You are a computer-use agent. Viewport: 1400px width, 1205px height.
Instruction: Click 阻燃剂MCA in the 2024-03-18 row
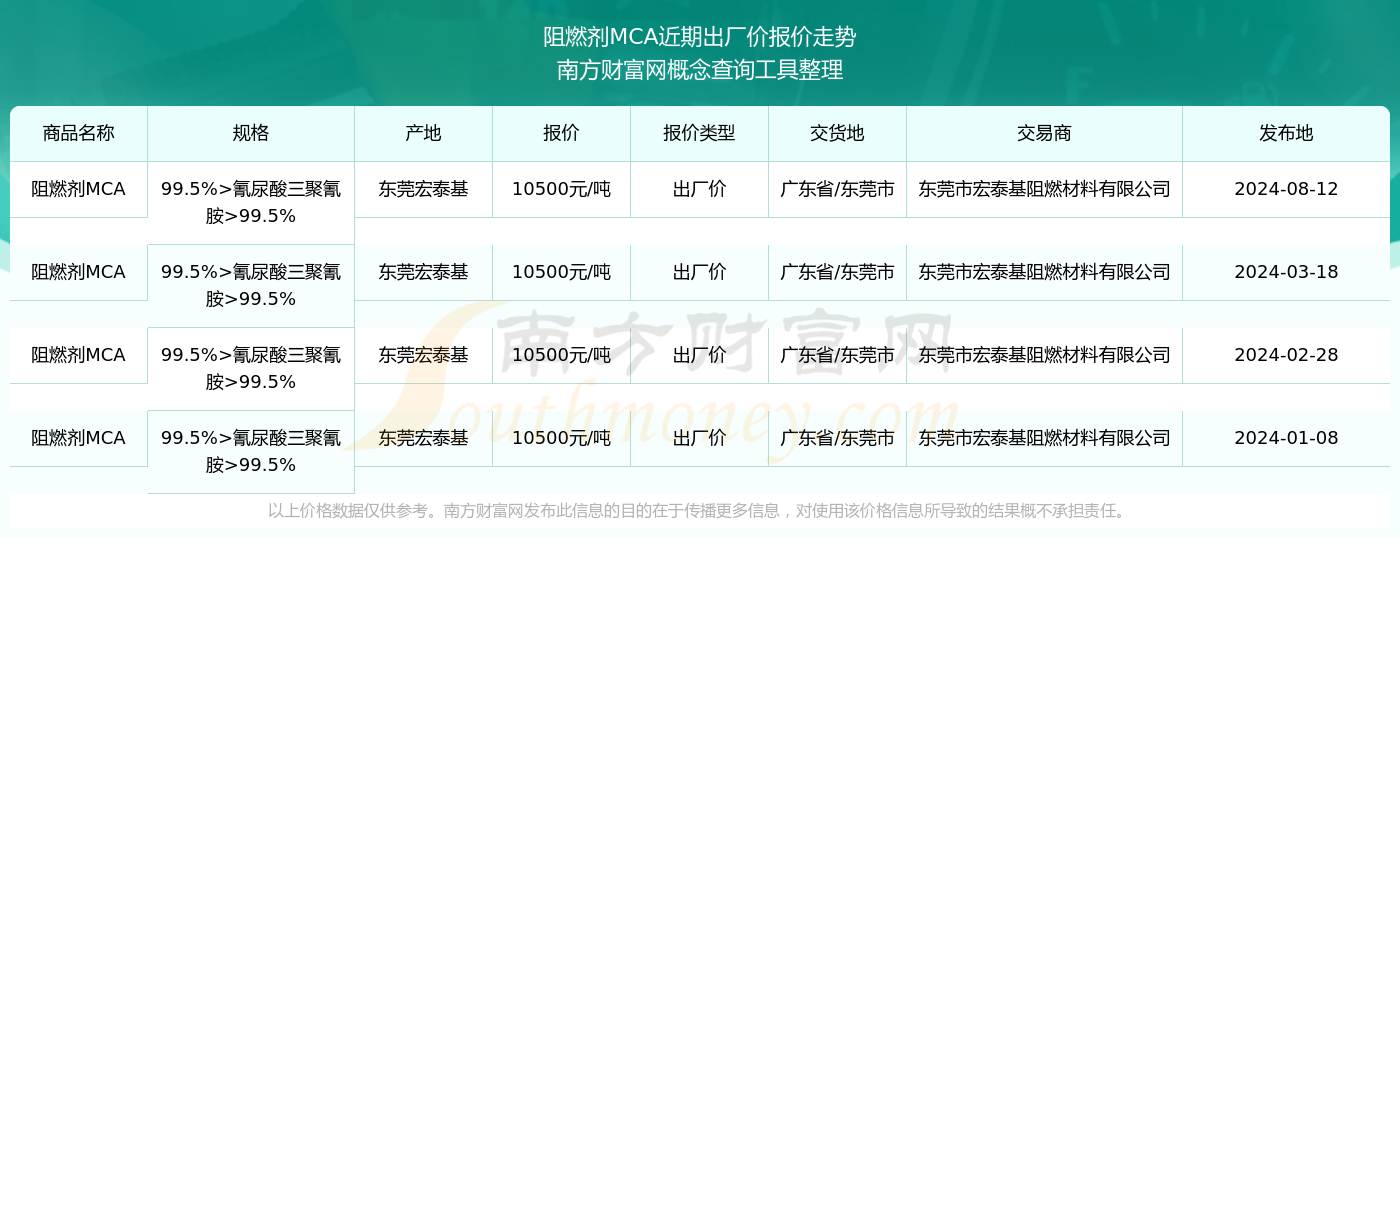click(79, 272)
